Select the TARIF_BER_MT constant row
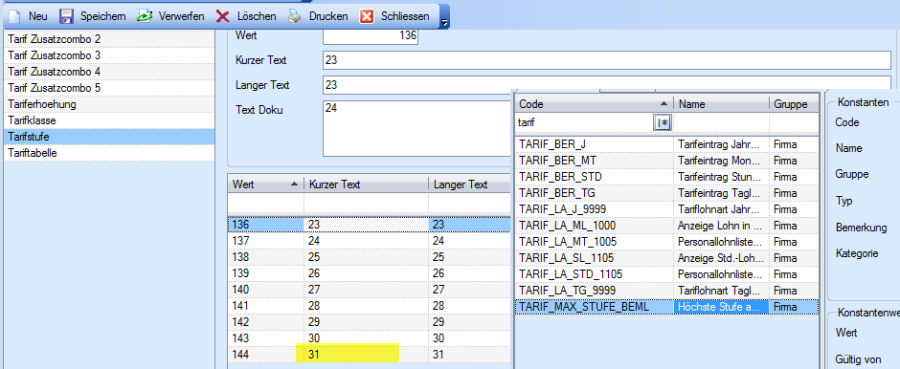 (666, 160)
